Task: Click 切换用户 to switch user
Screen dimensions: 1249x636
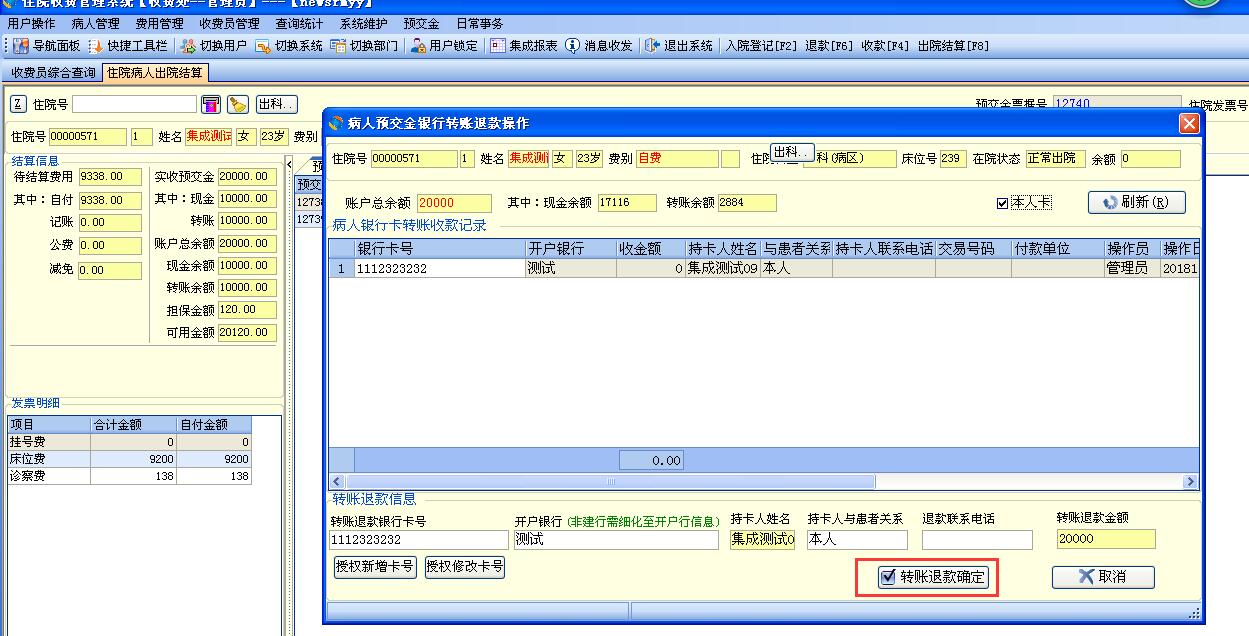Action: pyautogui.click(x=214, y=46)
